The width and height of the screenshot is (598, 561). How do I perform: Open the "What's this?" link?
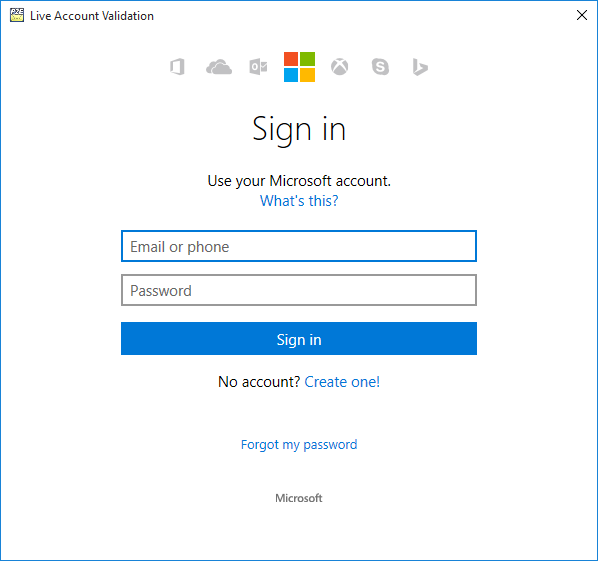299,201
